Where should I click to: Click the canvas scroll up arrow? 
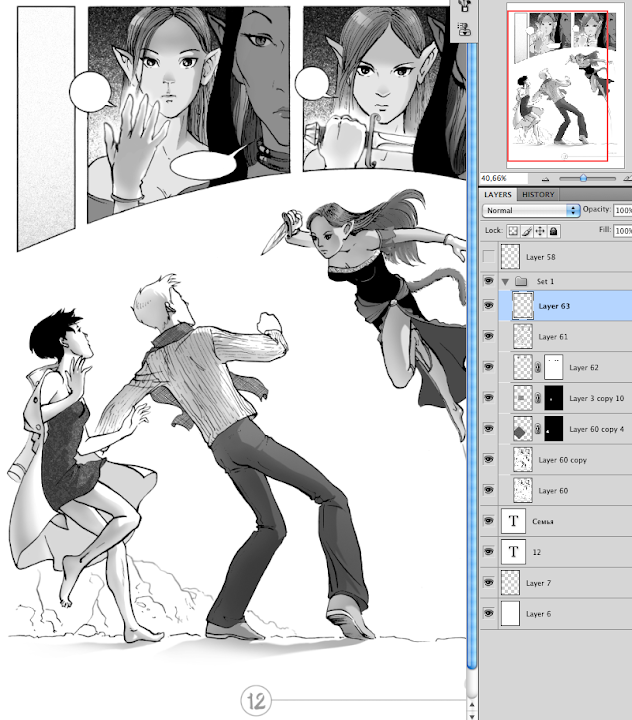pyautogui.click(x=472, y=704)
